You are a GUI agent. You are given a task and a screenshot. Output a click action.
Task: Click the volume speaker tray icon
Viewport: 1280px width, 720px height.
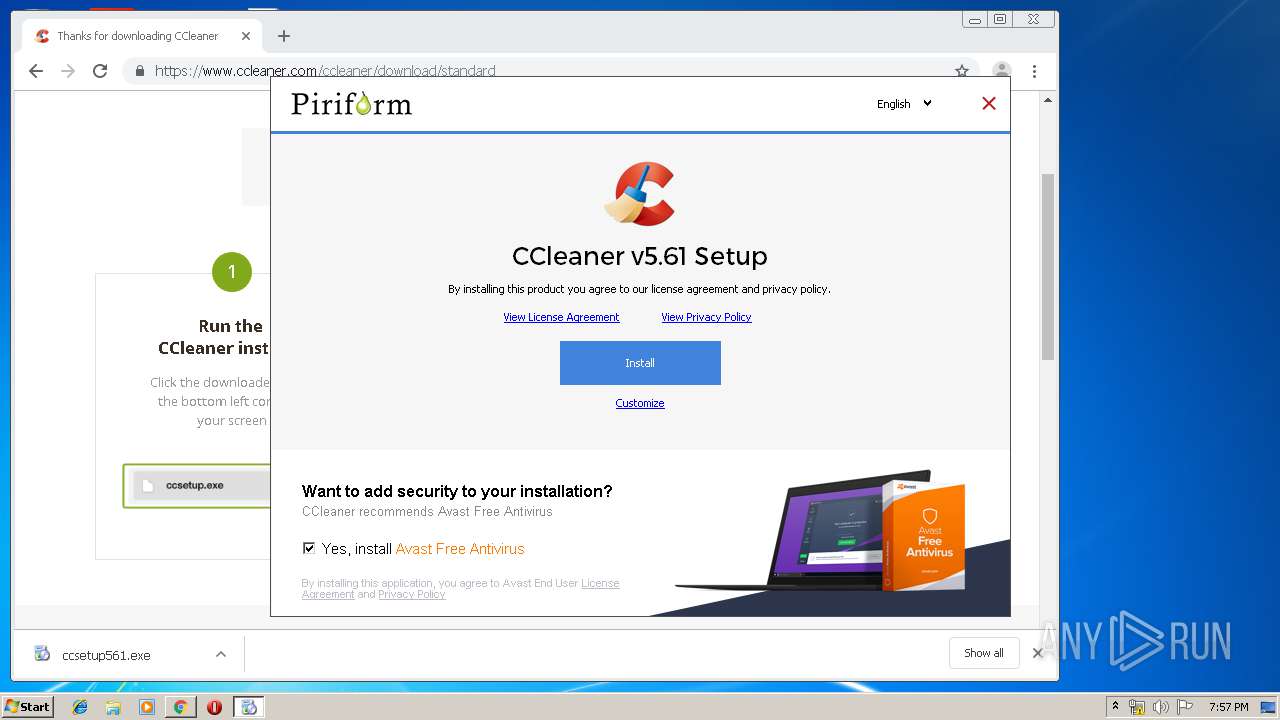[x=1161, y=707]
